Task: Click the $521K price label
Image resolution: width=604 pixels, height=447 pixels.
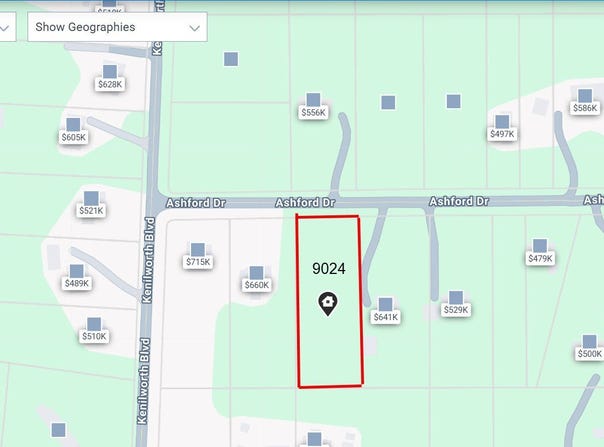Action: [91, 211]
